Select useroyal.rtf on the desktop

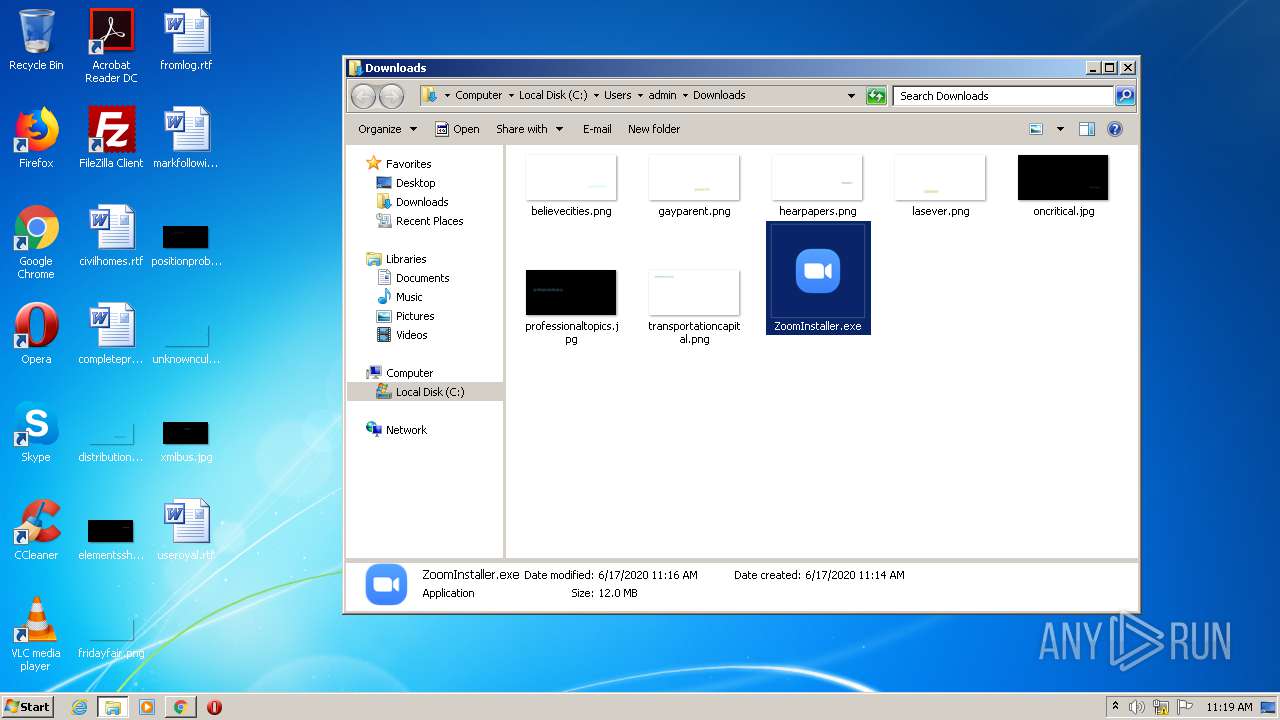186,530
